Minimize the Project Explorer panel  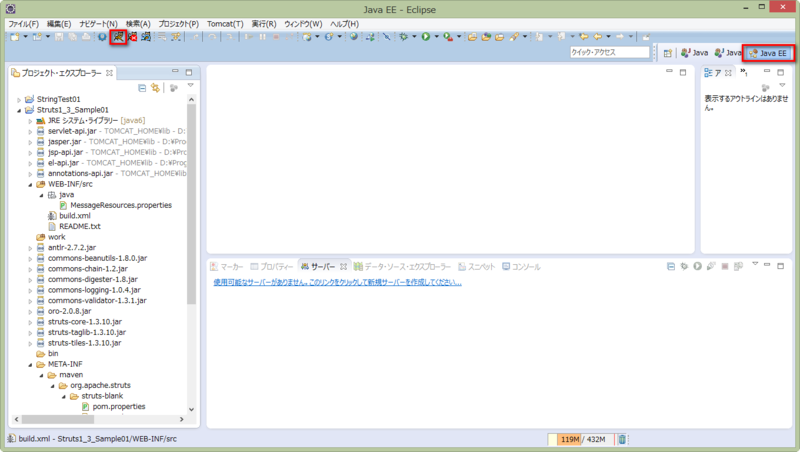[175, 72]
